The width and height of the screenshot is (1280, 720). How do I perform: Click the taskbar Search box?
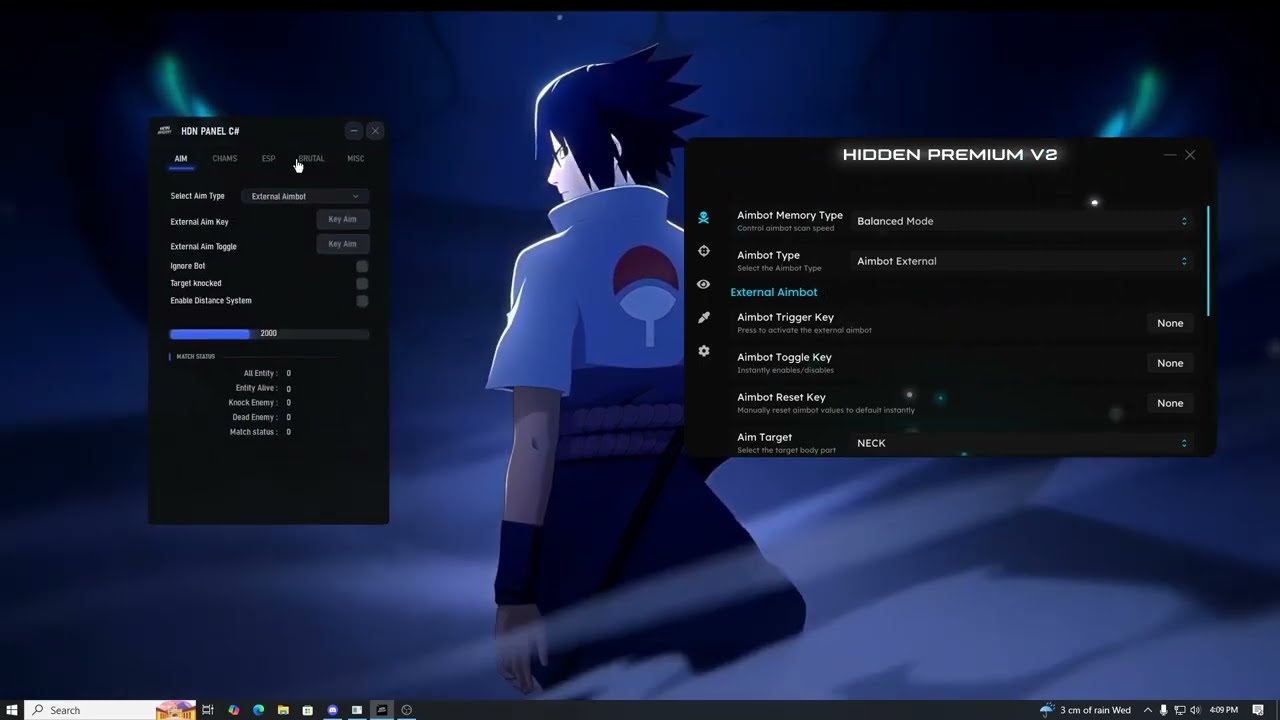[108, 710]
